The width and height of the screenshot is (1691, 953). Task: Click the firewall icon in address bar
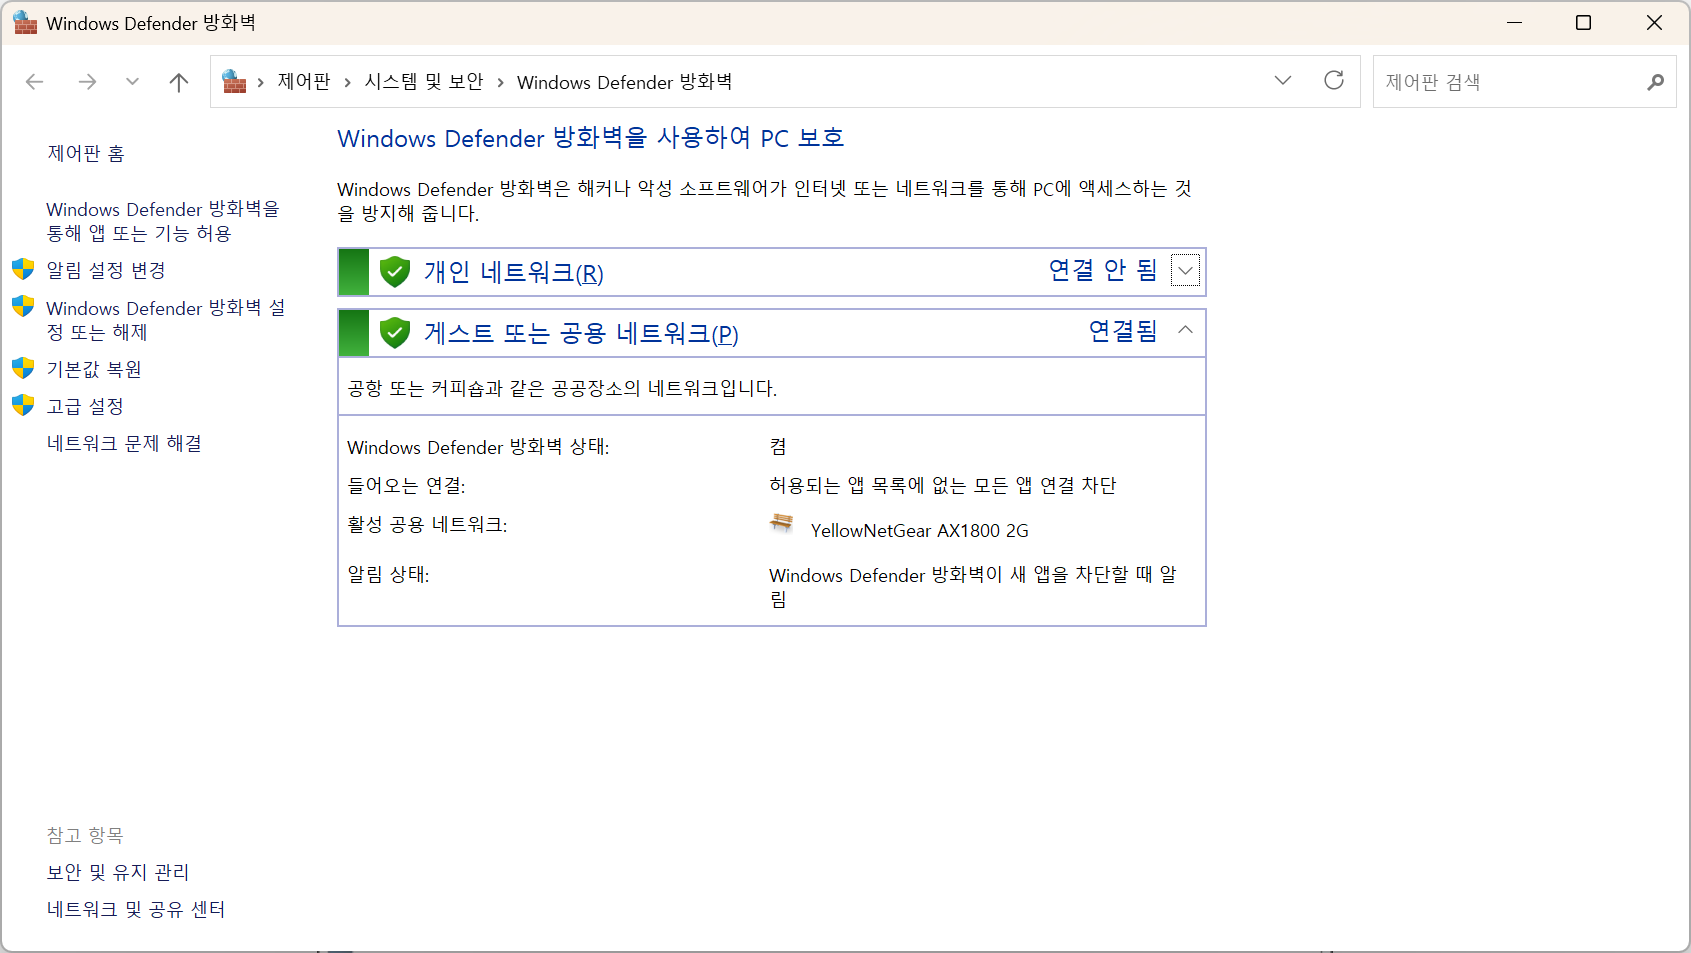[234, 81]
